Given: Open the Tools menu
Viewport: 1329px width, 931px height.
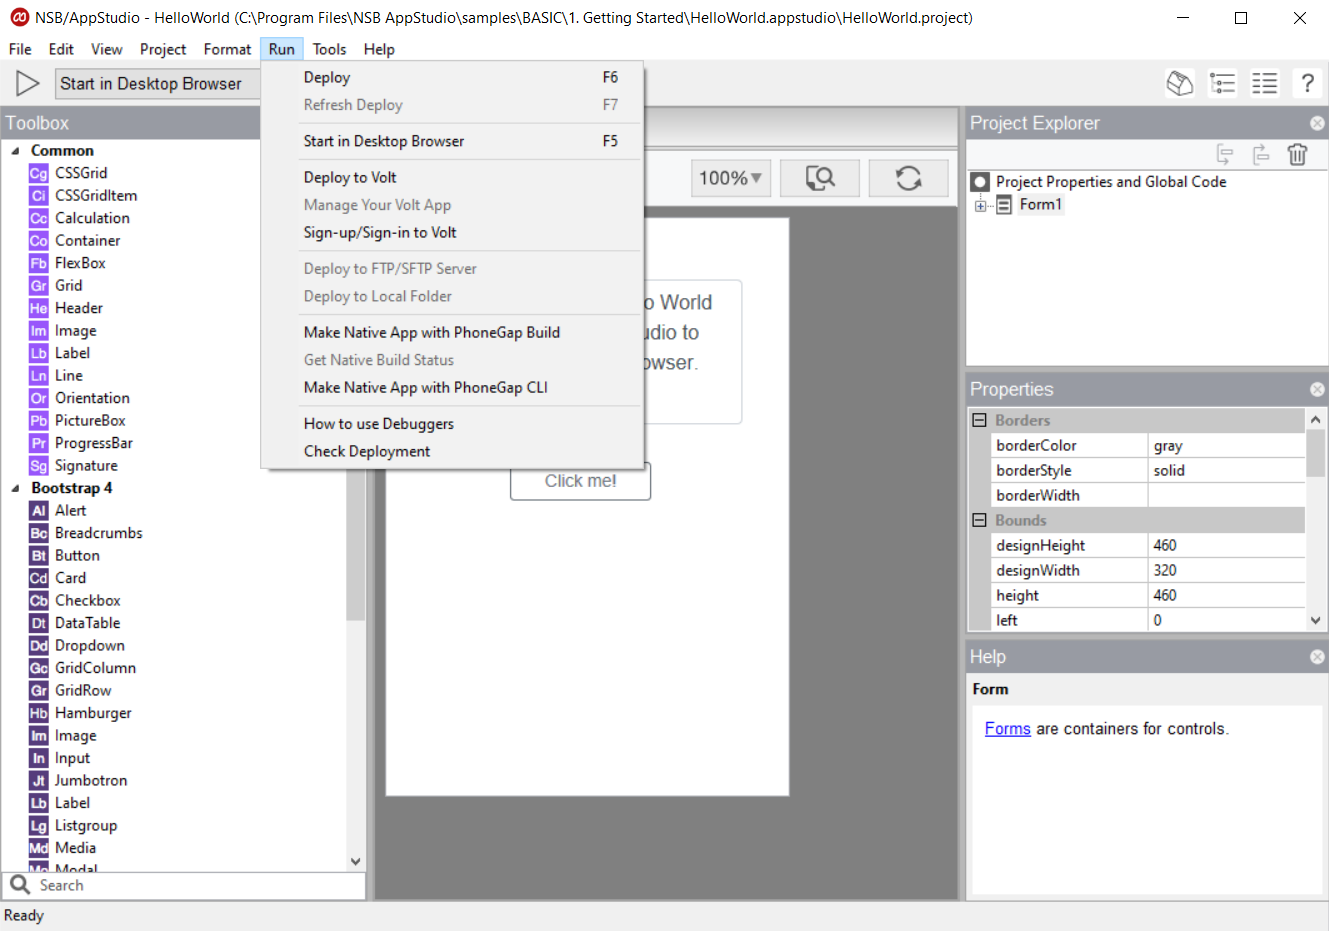Looking at the screenshot, I should (329, 49).
